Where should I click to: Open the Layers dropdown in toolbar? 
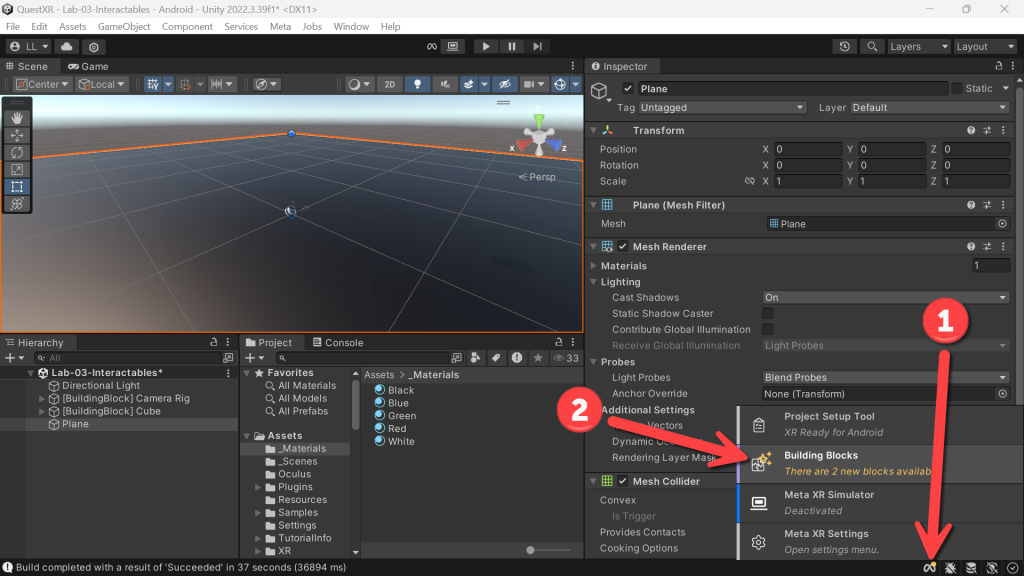(x=918, y=46)
